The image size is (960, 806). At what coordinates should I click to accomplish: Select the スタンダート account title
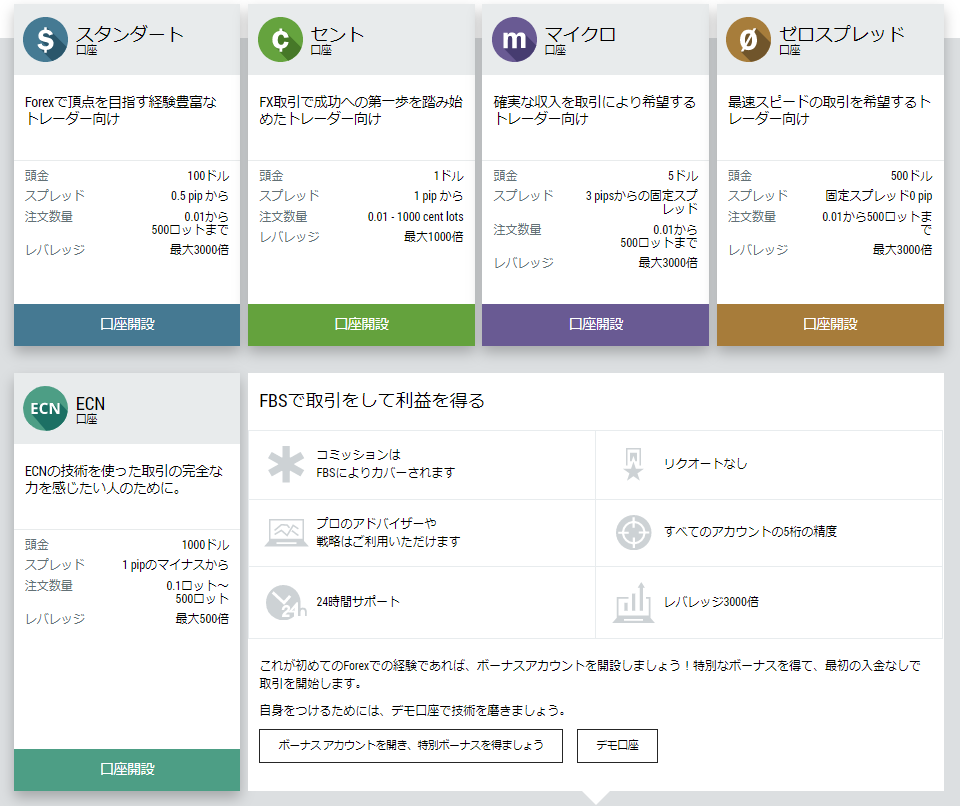pyautogui.click(x=130, y=34)
